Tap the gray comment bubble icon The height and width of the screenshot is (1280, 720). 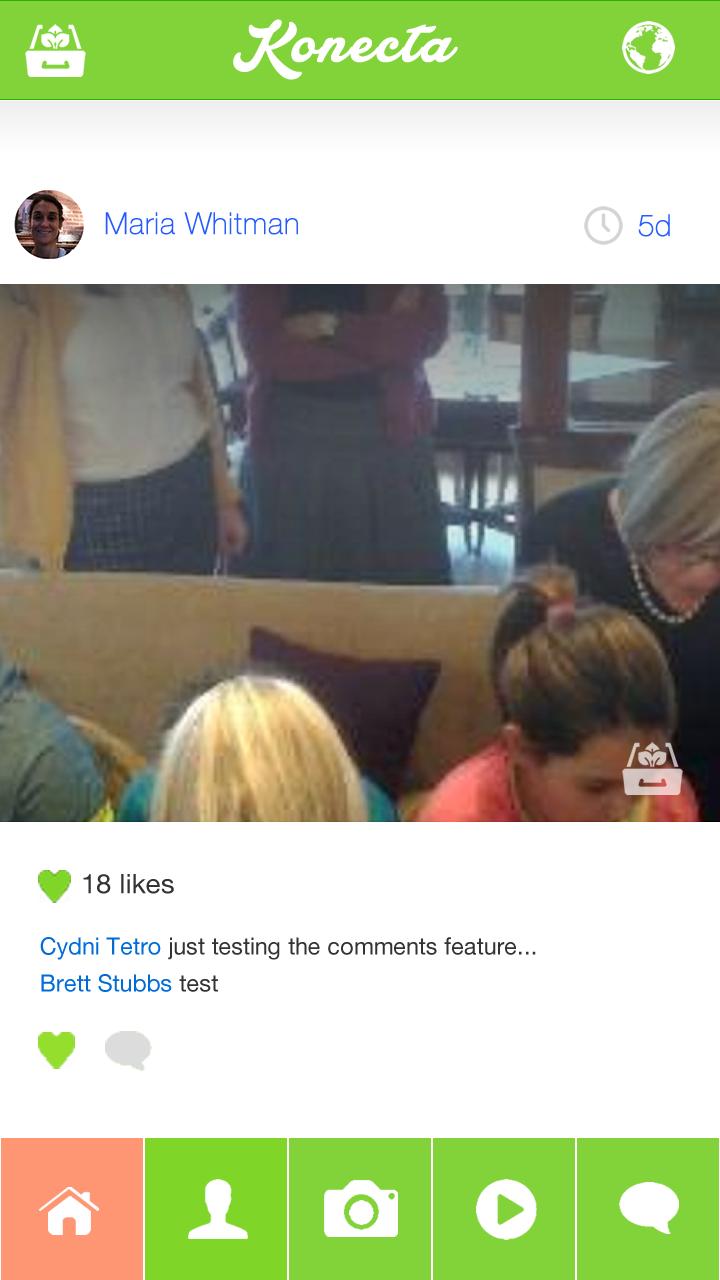pos(128,1051)
